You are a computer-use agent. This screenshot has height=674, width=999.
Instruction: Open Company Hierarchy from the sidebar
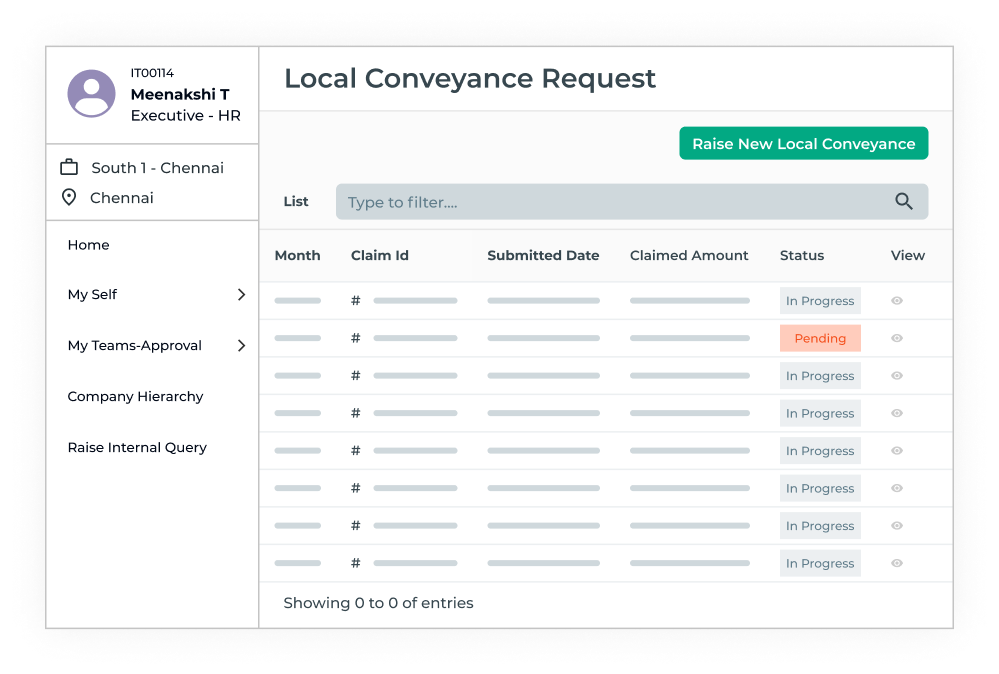point(135,397)
